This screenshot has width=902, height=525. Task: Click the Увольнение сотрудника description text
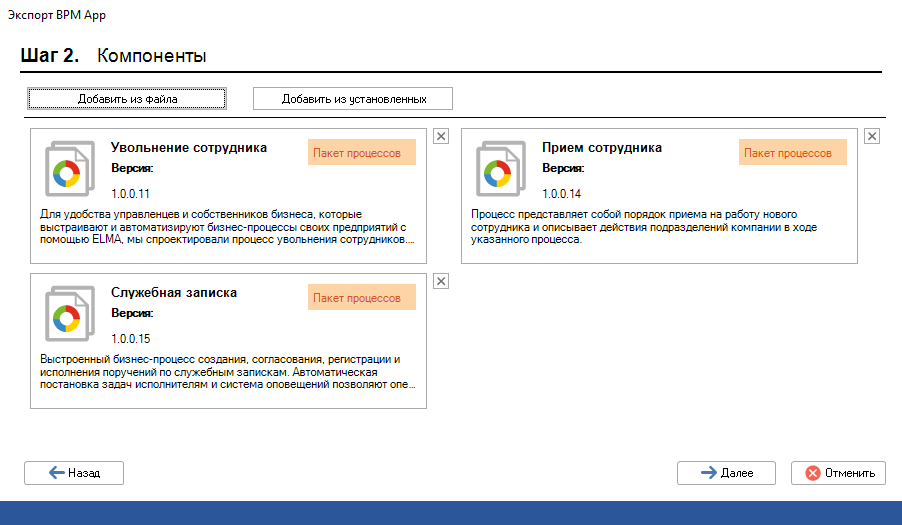click(226, 227)
